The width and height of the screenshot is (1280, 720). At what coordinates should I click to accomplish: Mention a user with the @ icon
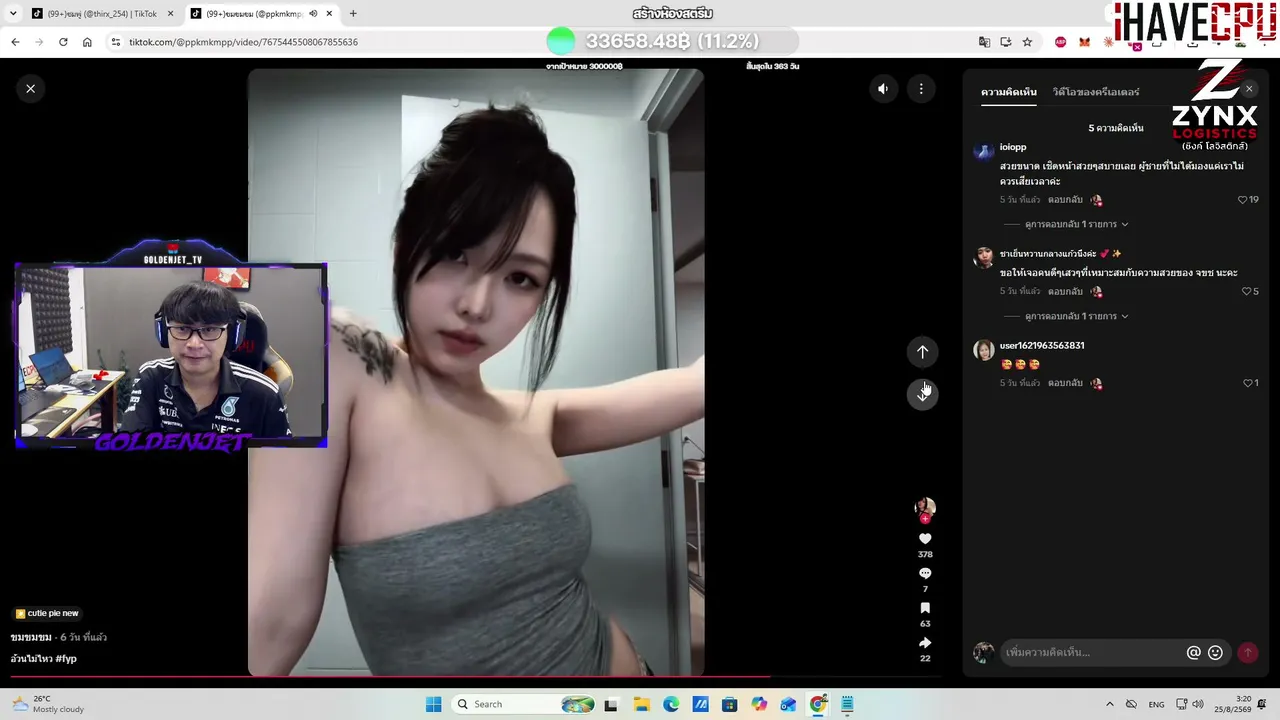point(1193,653)
